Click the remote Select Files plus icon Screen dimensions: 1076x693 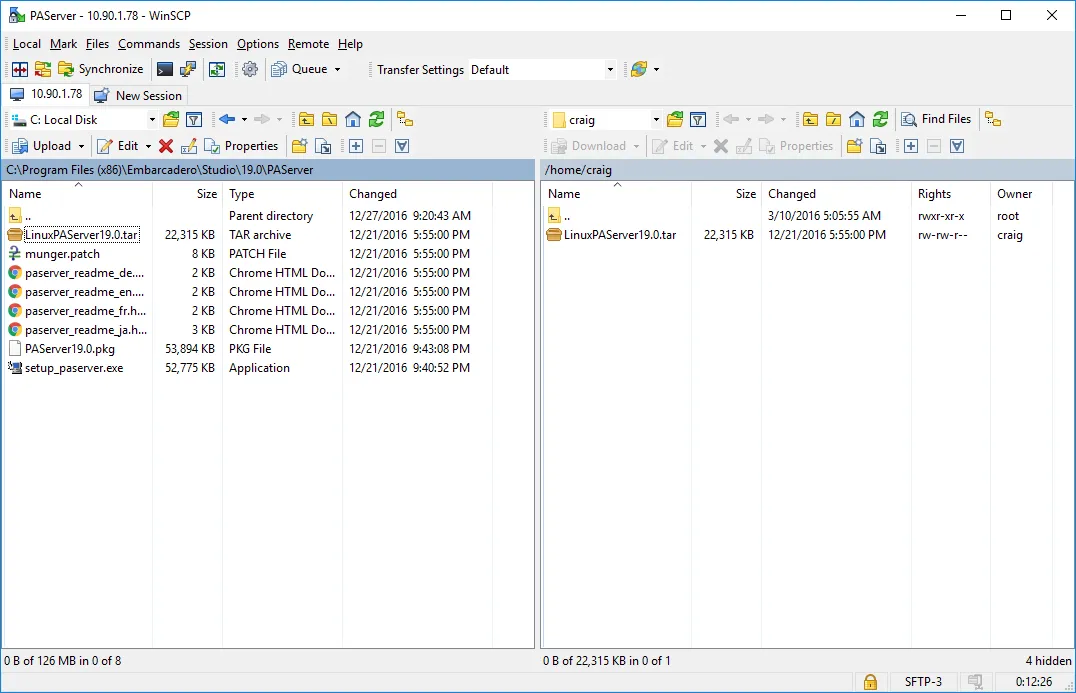[x=911, y=146]
